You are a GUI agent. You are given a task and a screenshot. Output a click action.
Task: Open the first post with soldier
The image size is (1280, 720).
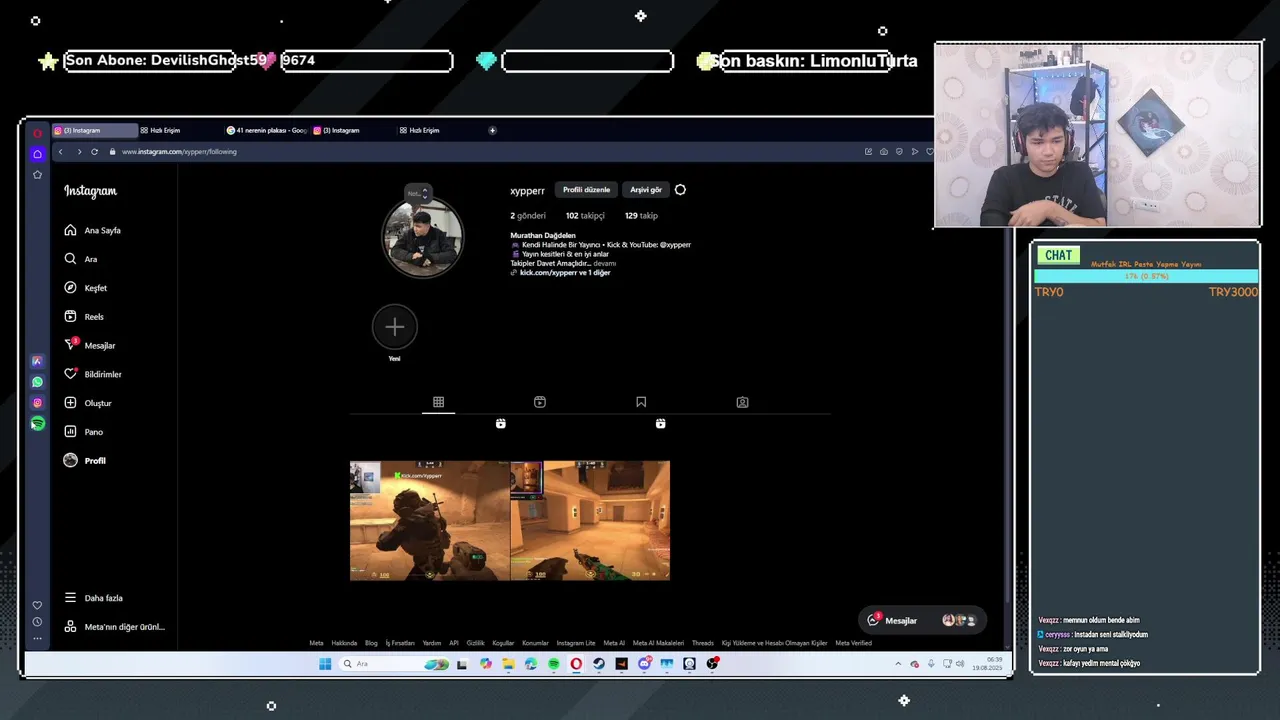429,520
